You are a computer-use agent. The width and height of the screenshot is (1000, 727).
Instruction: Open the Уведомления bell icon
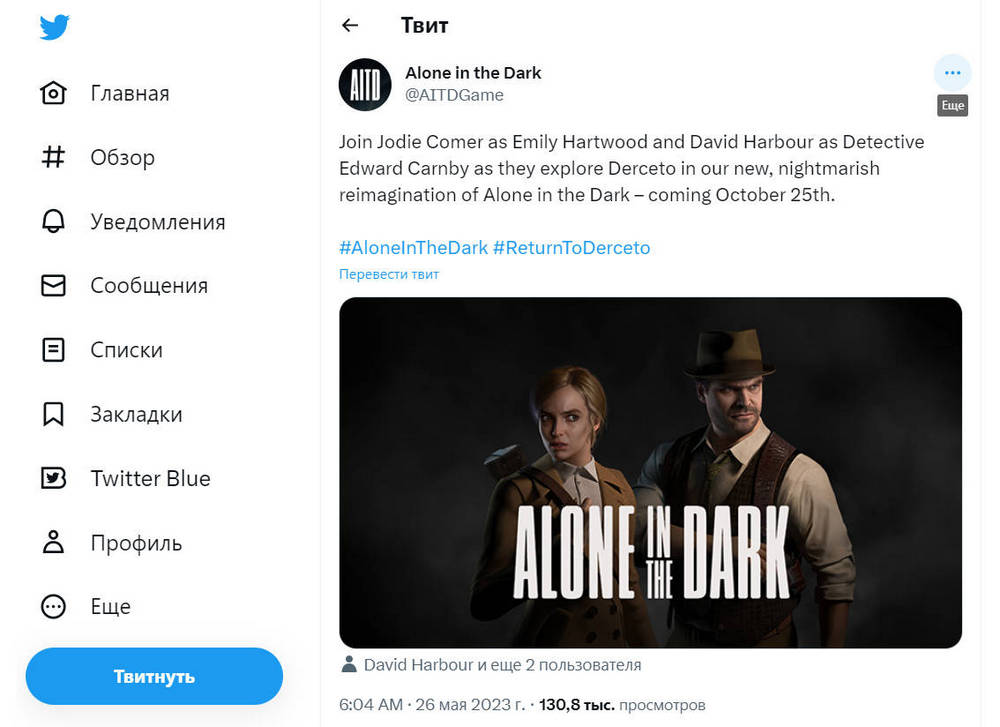click(53, 221)
